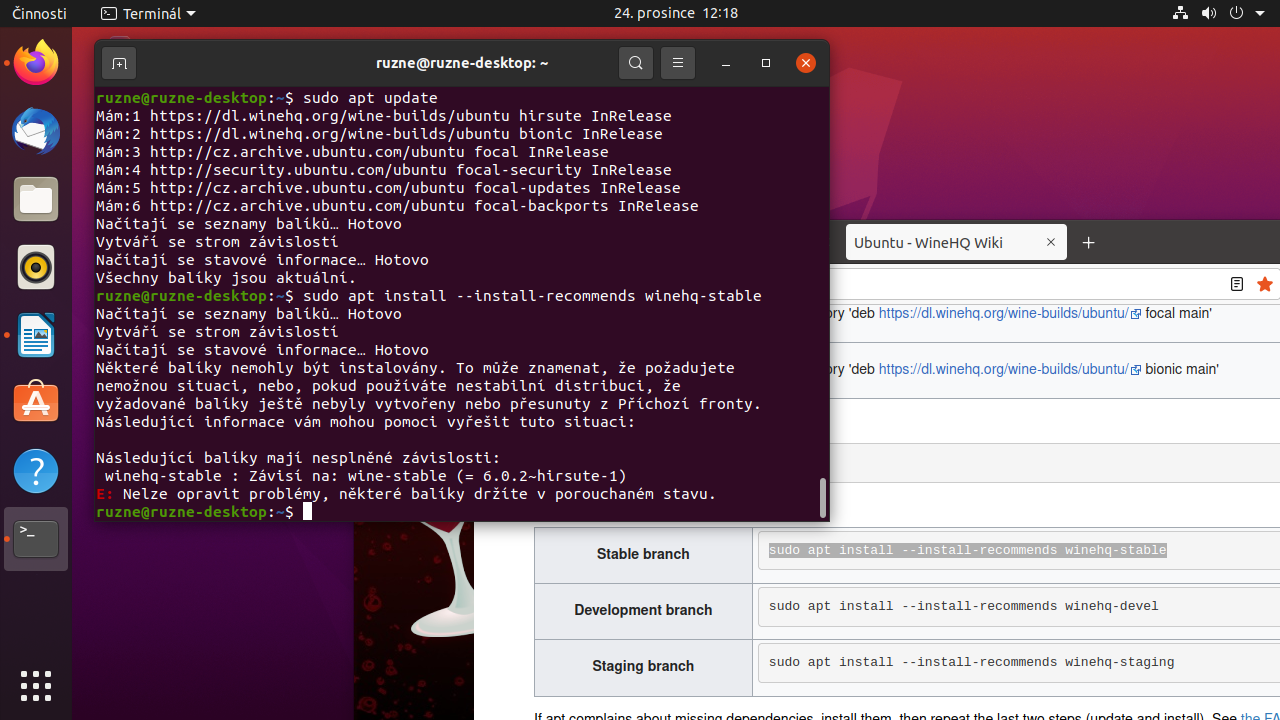Click the terminal title ruzne@ruzne-desktop: ~
This screenshot has width=1280, height=720.
(x=462, y=63)
